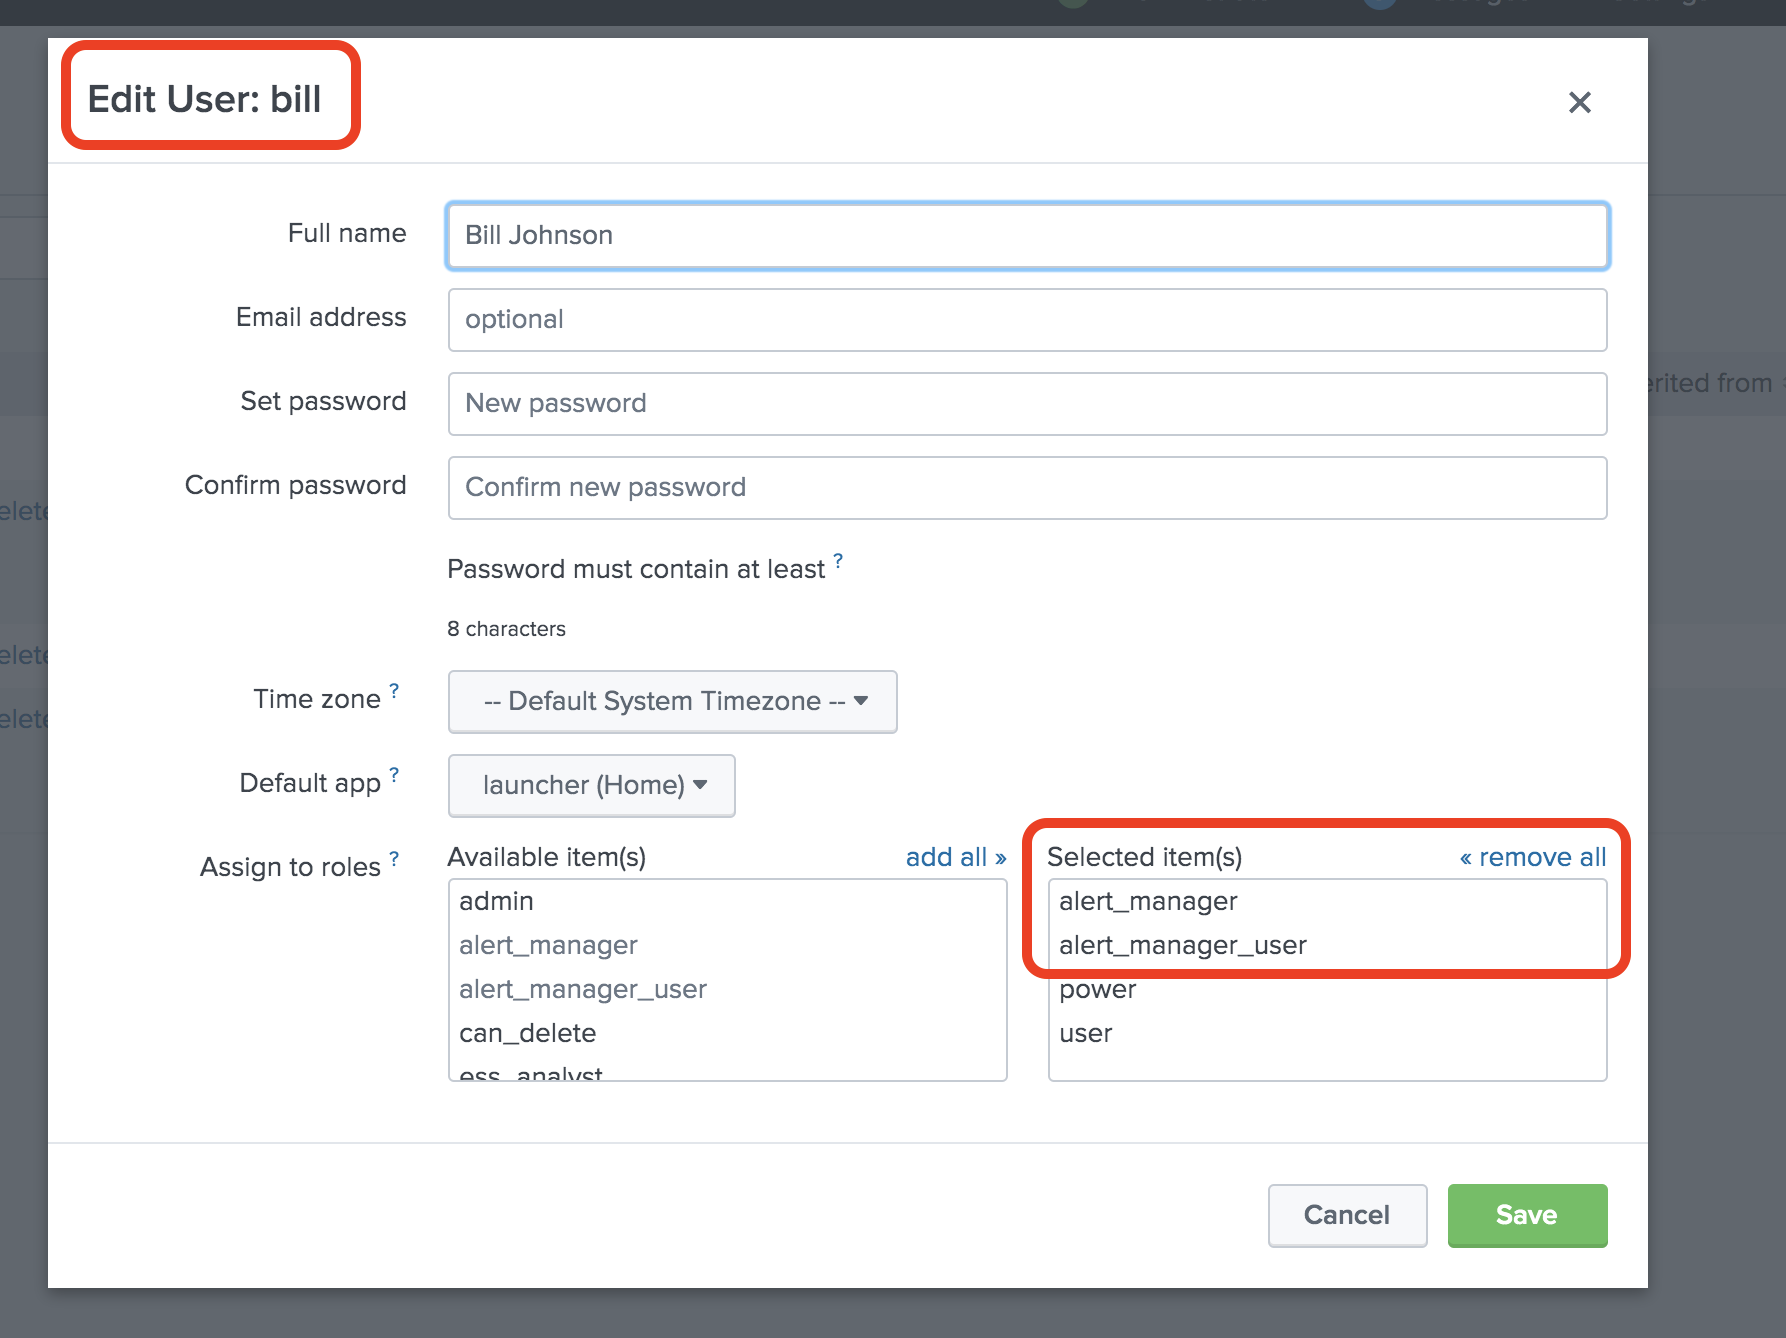Click the Full name field
The image size is (1786, 1338).
pyautogui.click(x=1027, y=236)
